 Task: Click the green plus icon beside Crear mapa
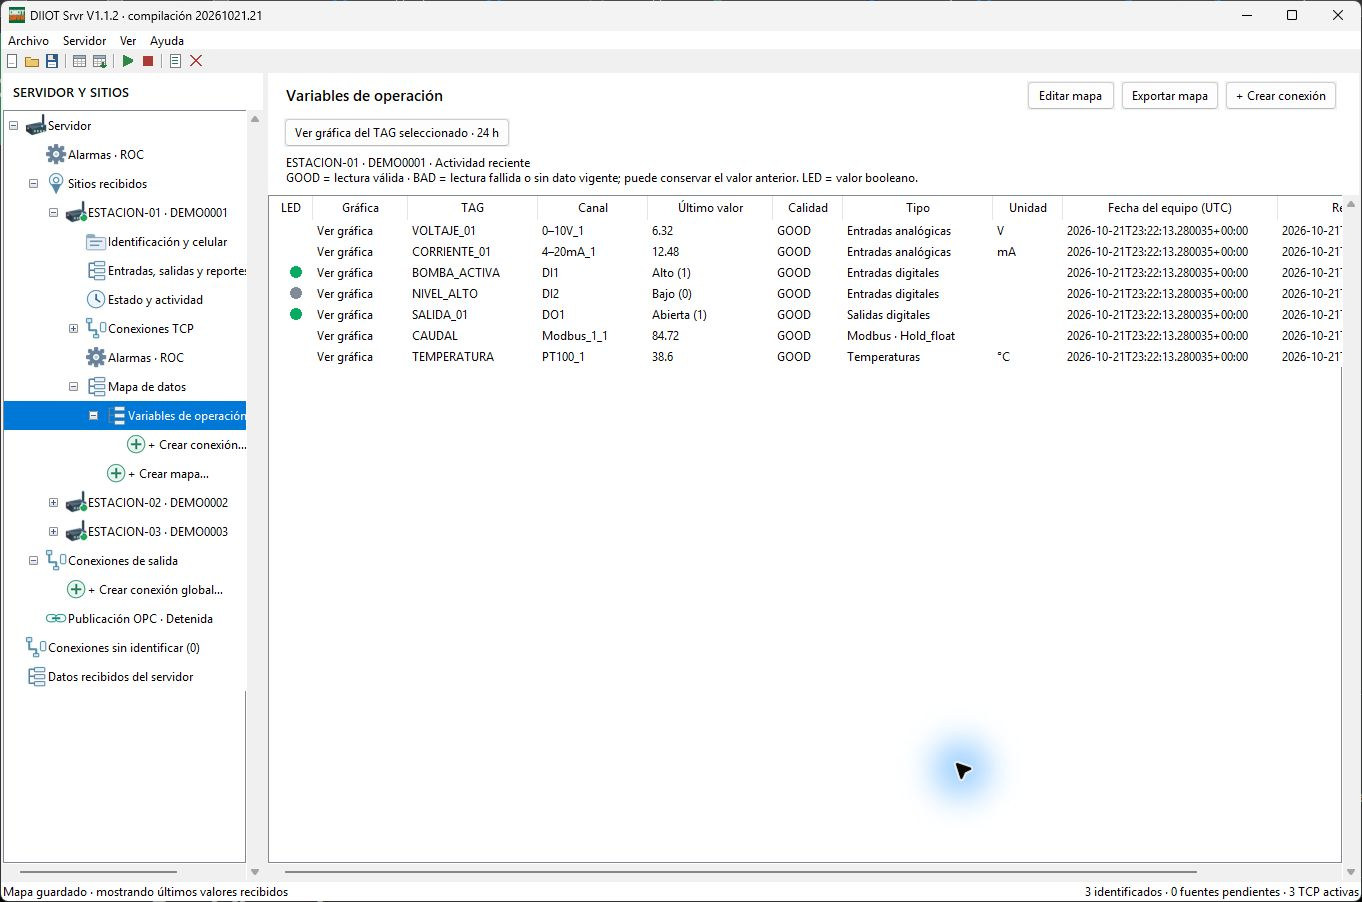coord(116,474)
